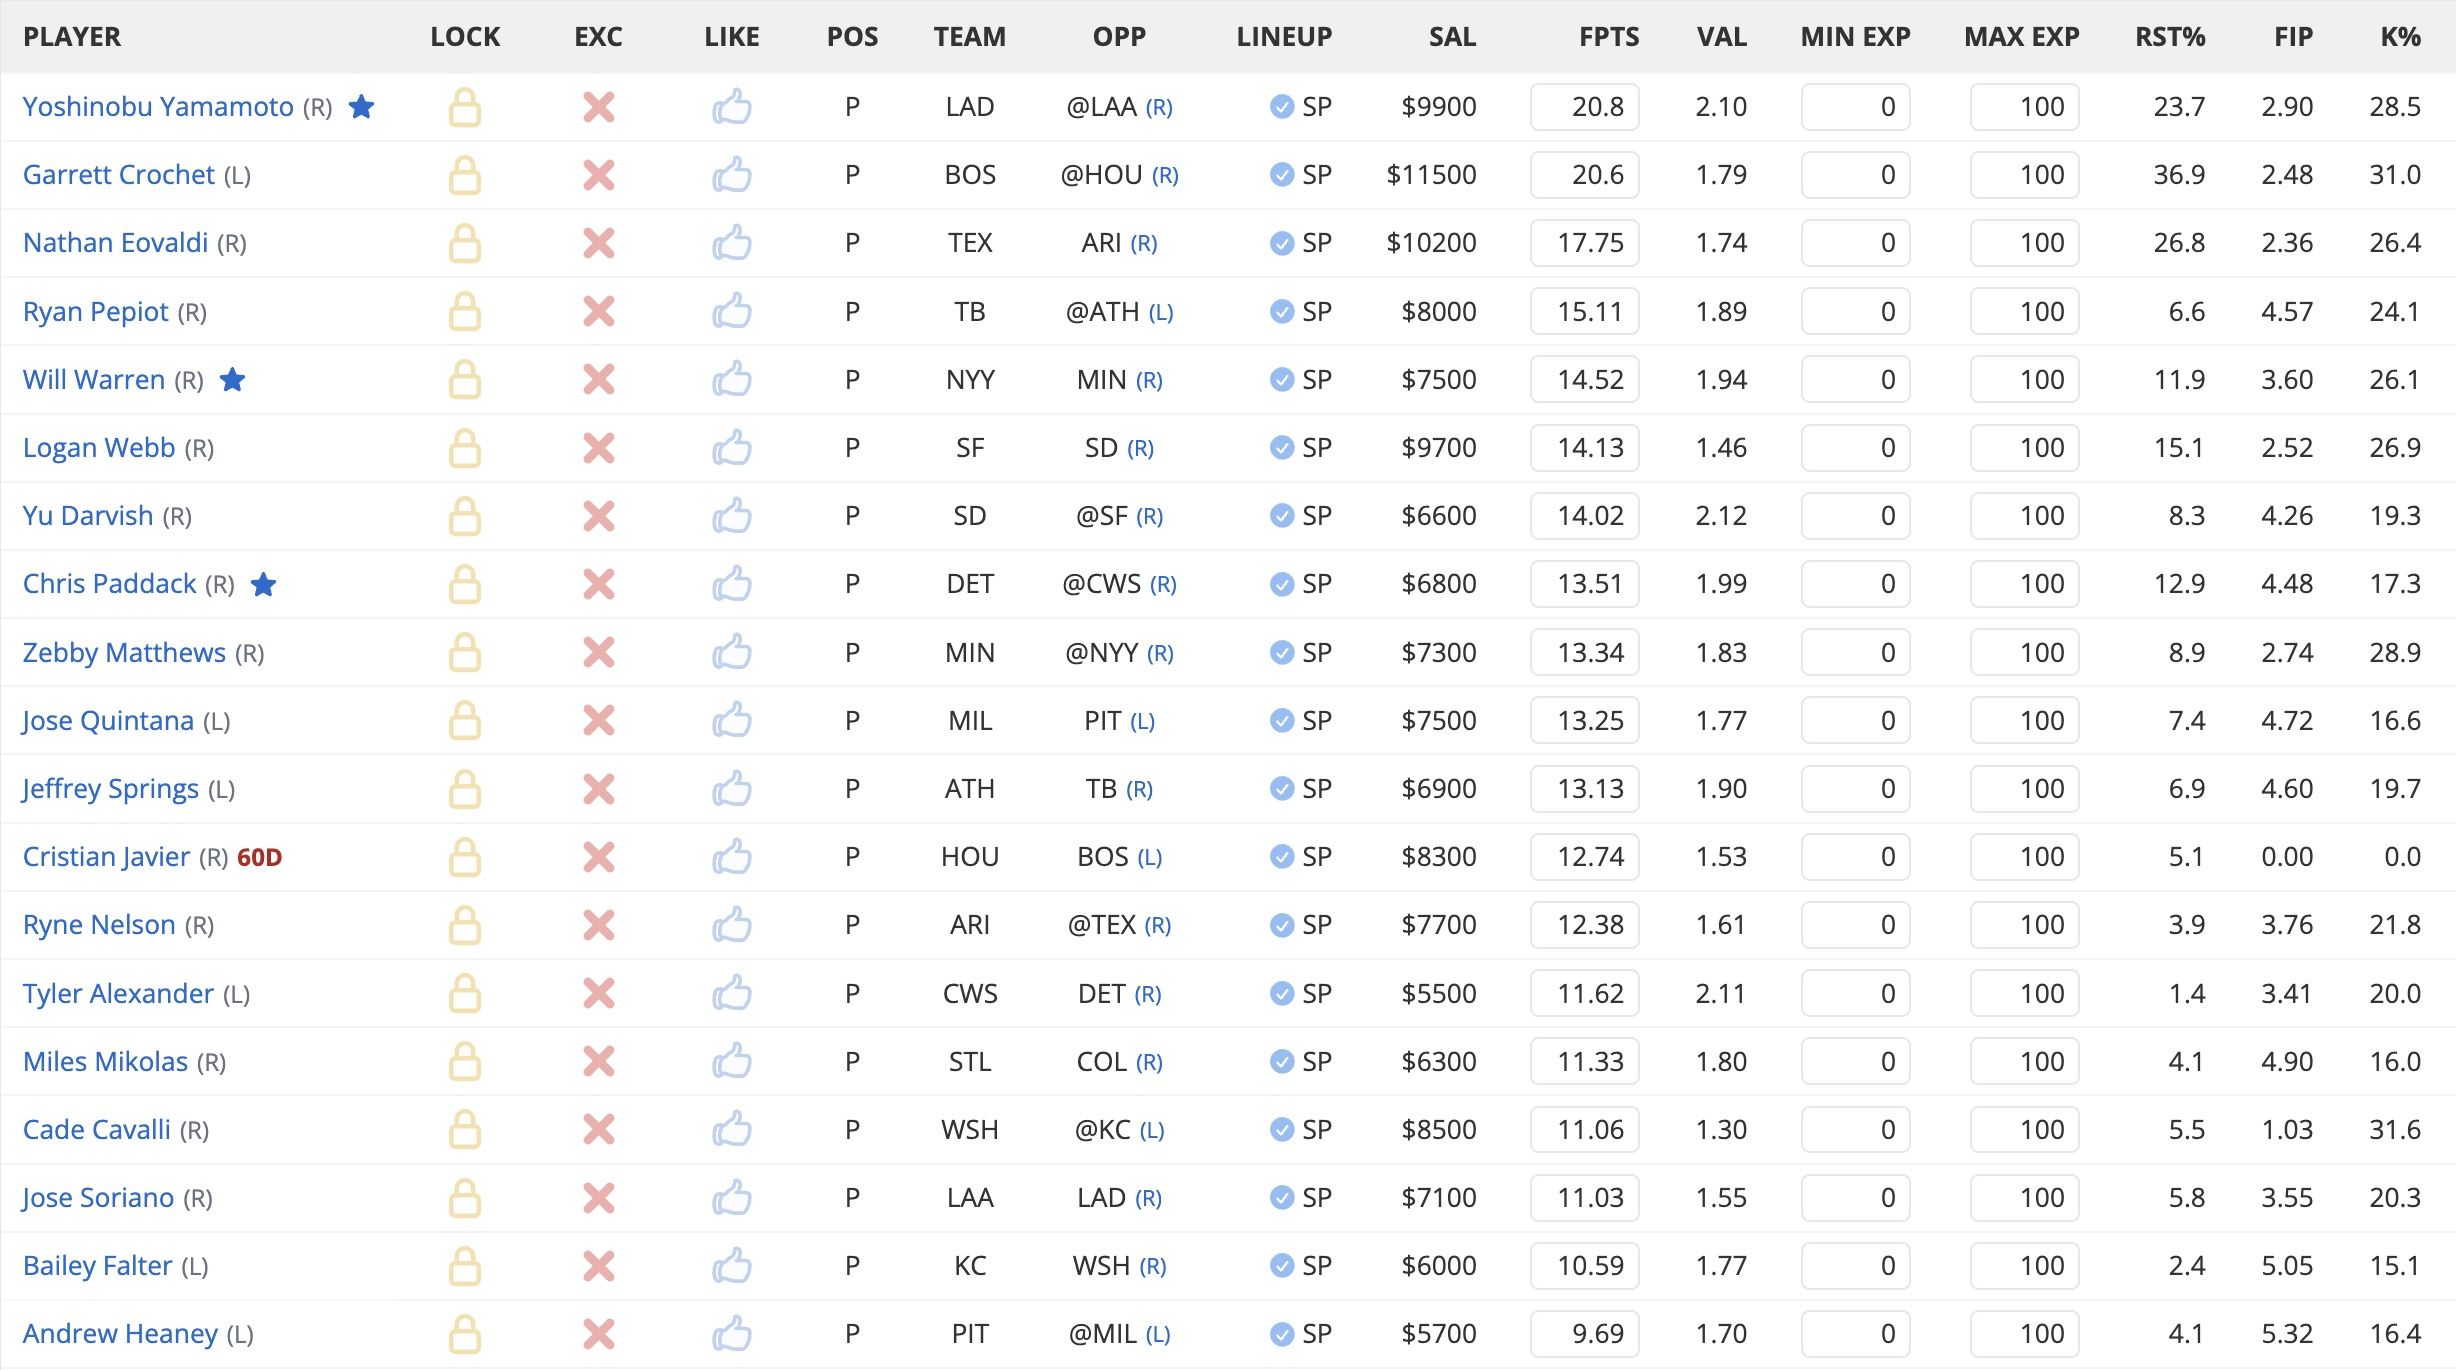Lock Jose Quintana padlock icon
The height and width of the screenshot is (1370, 2456).
pos(464,721)
